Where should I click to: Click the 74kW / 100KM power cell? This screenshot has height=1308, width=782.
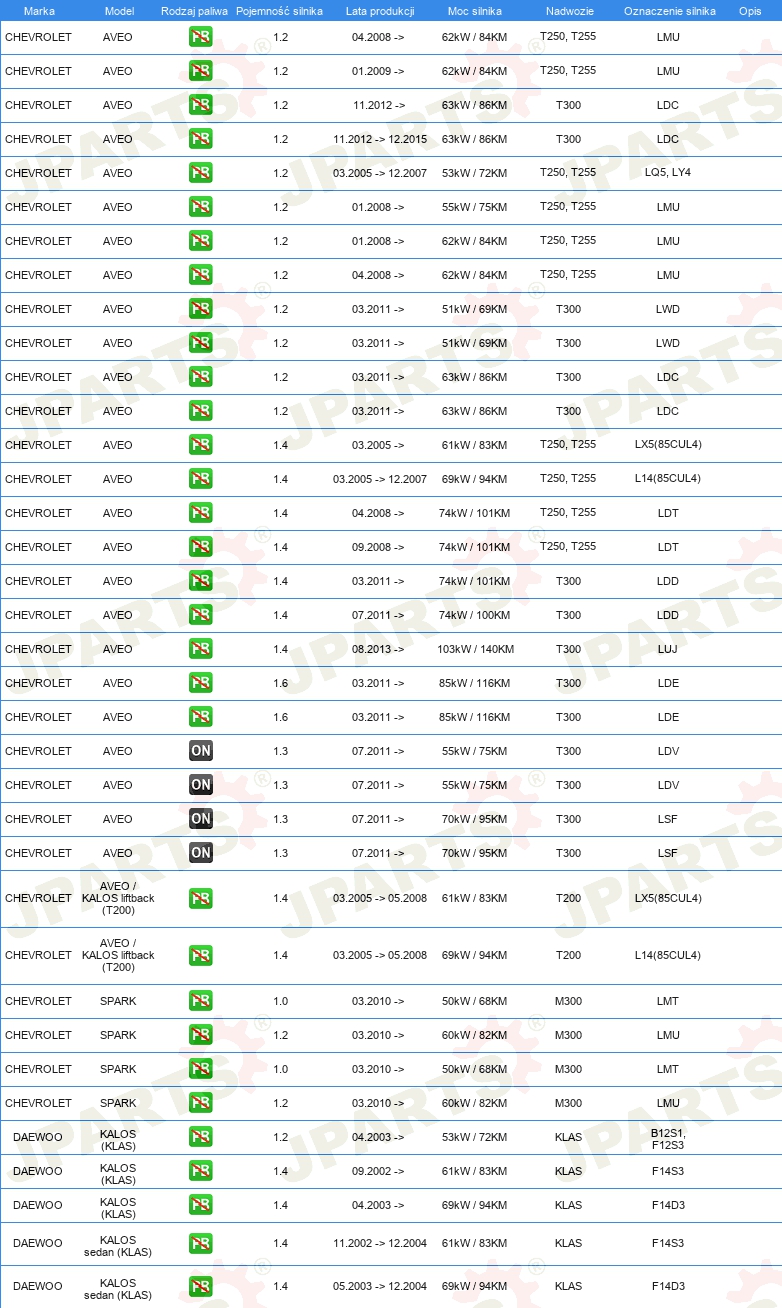(475, 615)
